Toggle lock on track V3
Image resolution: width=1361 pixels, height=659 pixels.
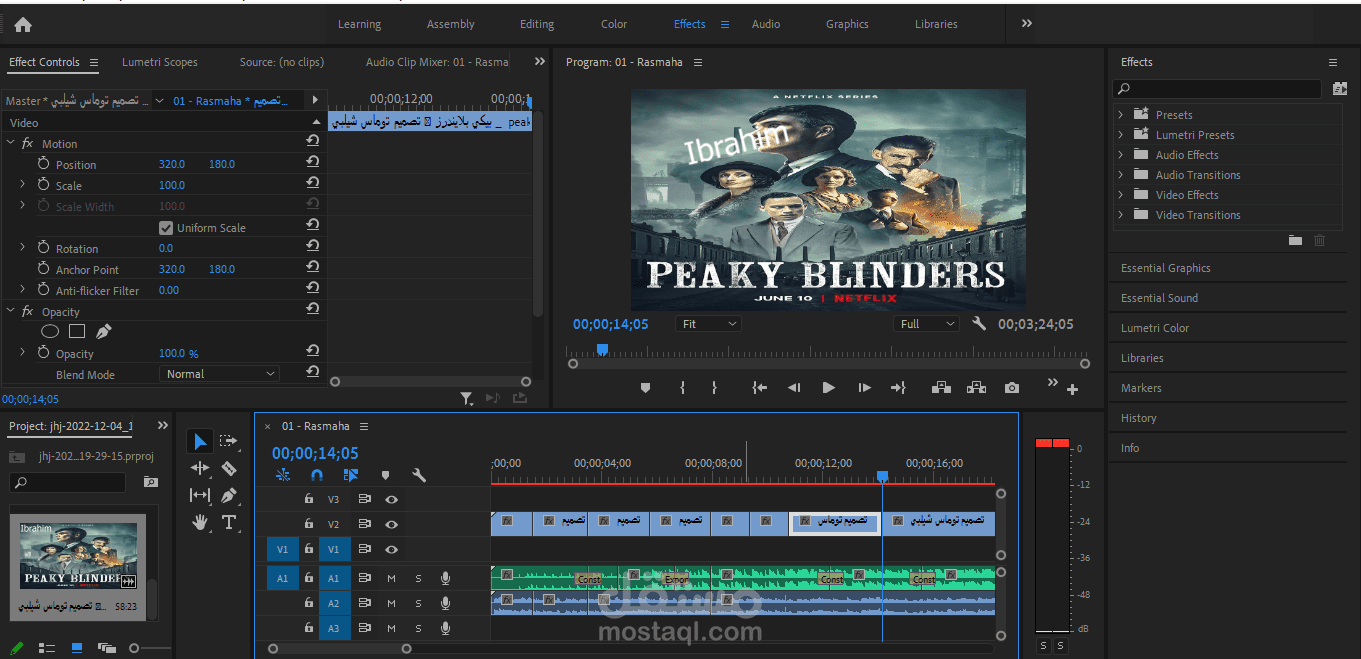point(309,499)
